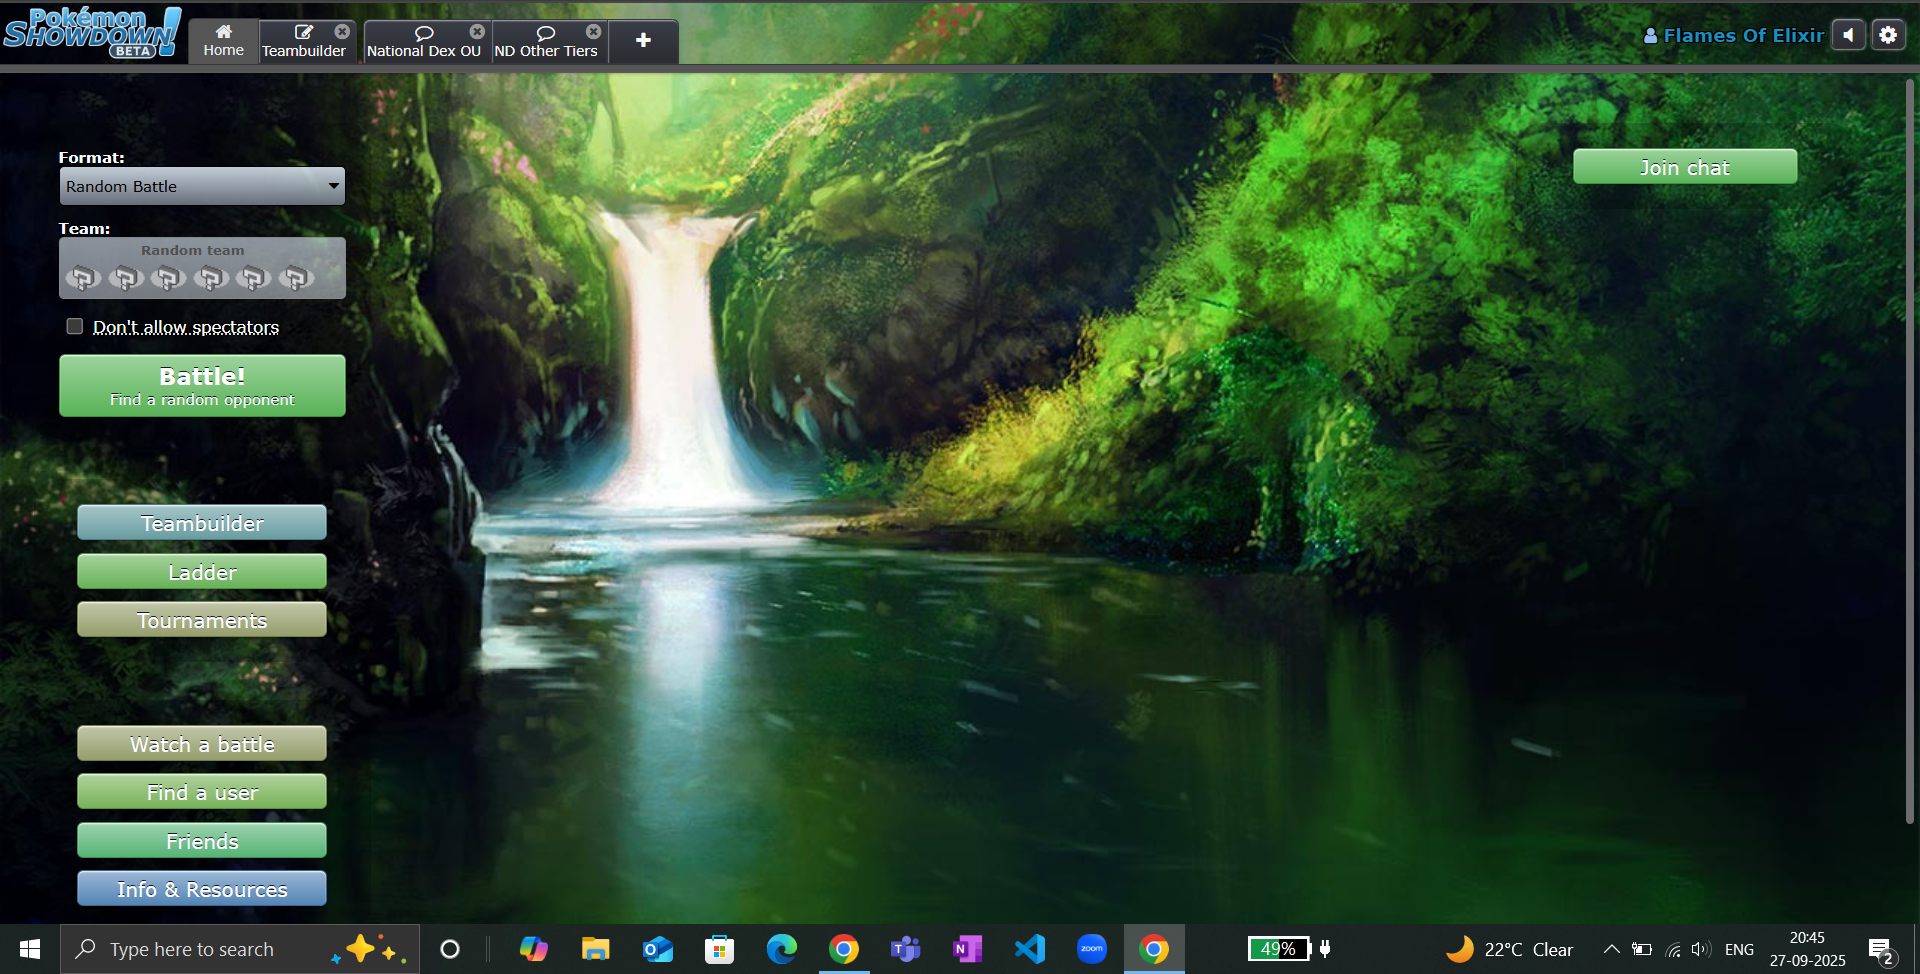Click the Pokémon Showdown logo

(x=92, y=32)
